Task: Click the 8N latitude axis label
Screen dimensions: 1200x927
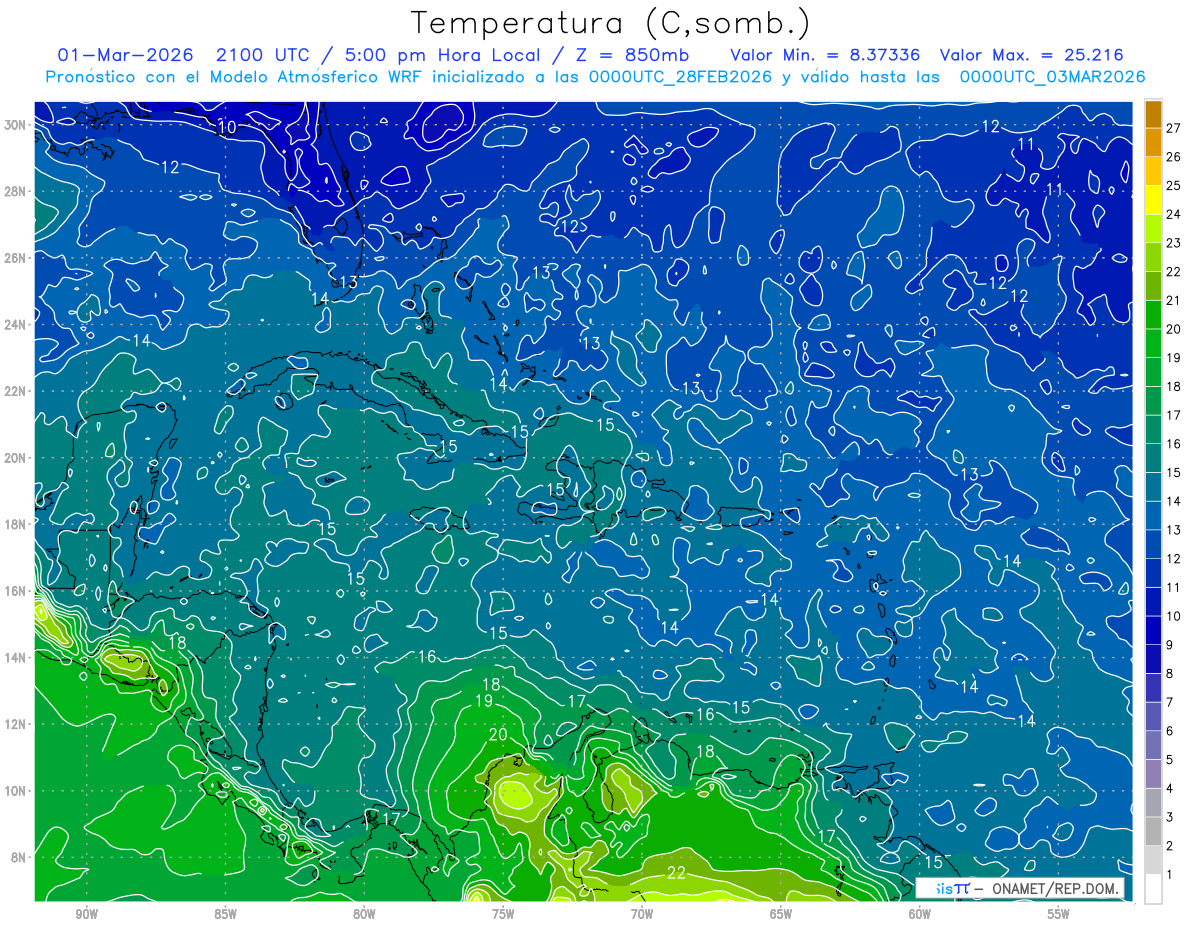Action: (20, 857)
